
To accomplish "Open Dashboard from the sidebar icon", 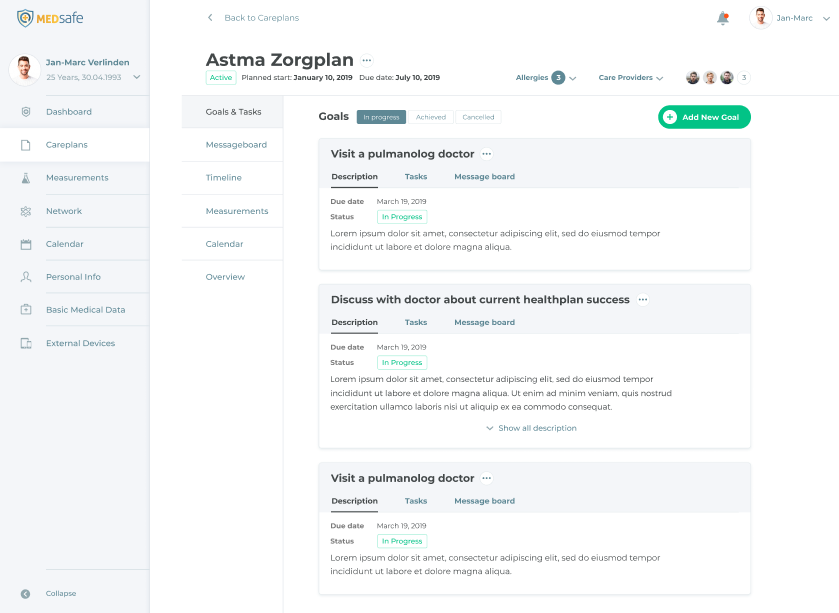I will pyautogui.click(x=26, y=112).
